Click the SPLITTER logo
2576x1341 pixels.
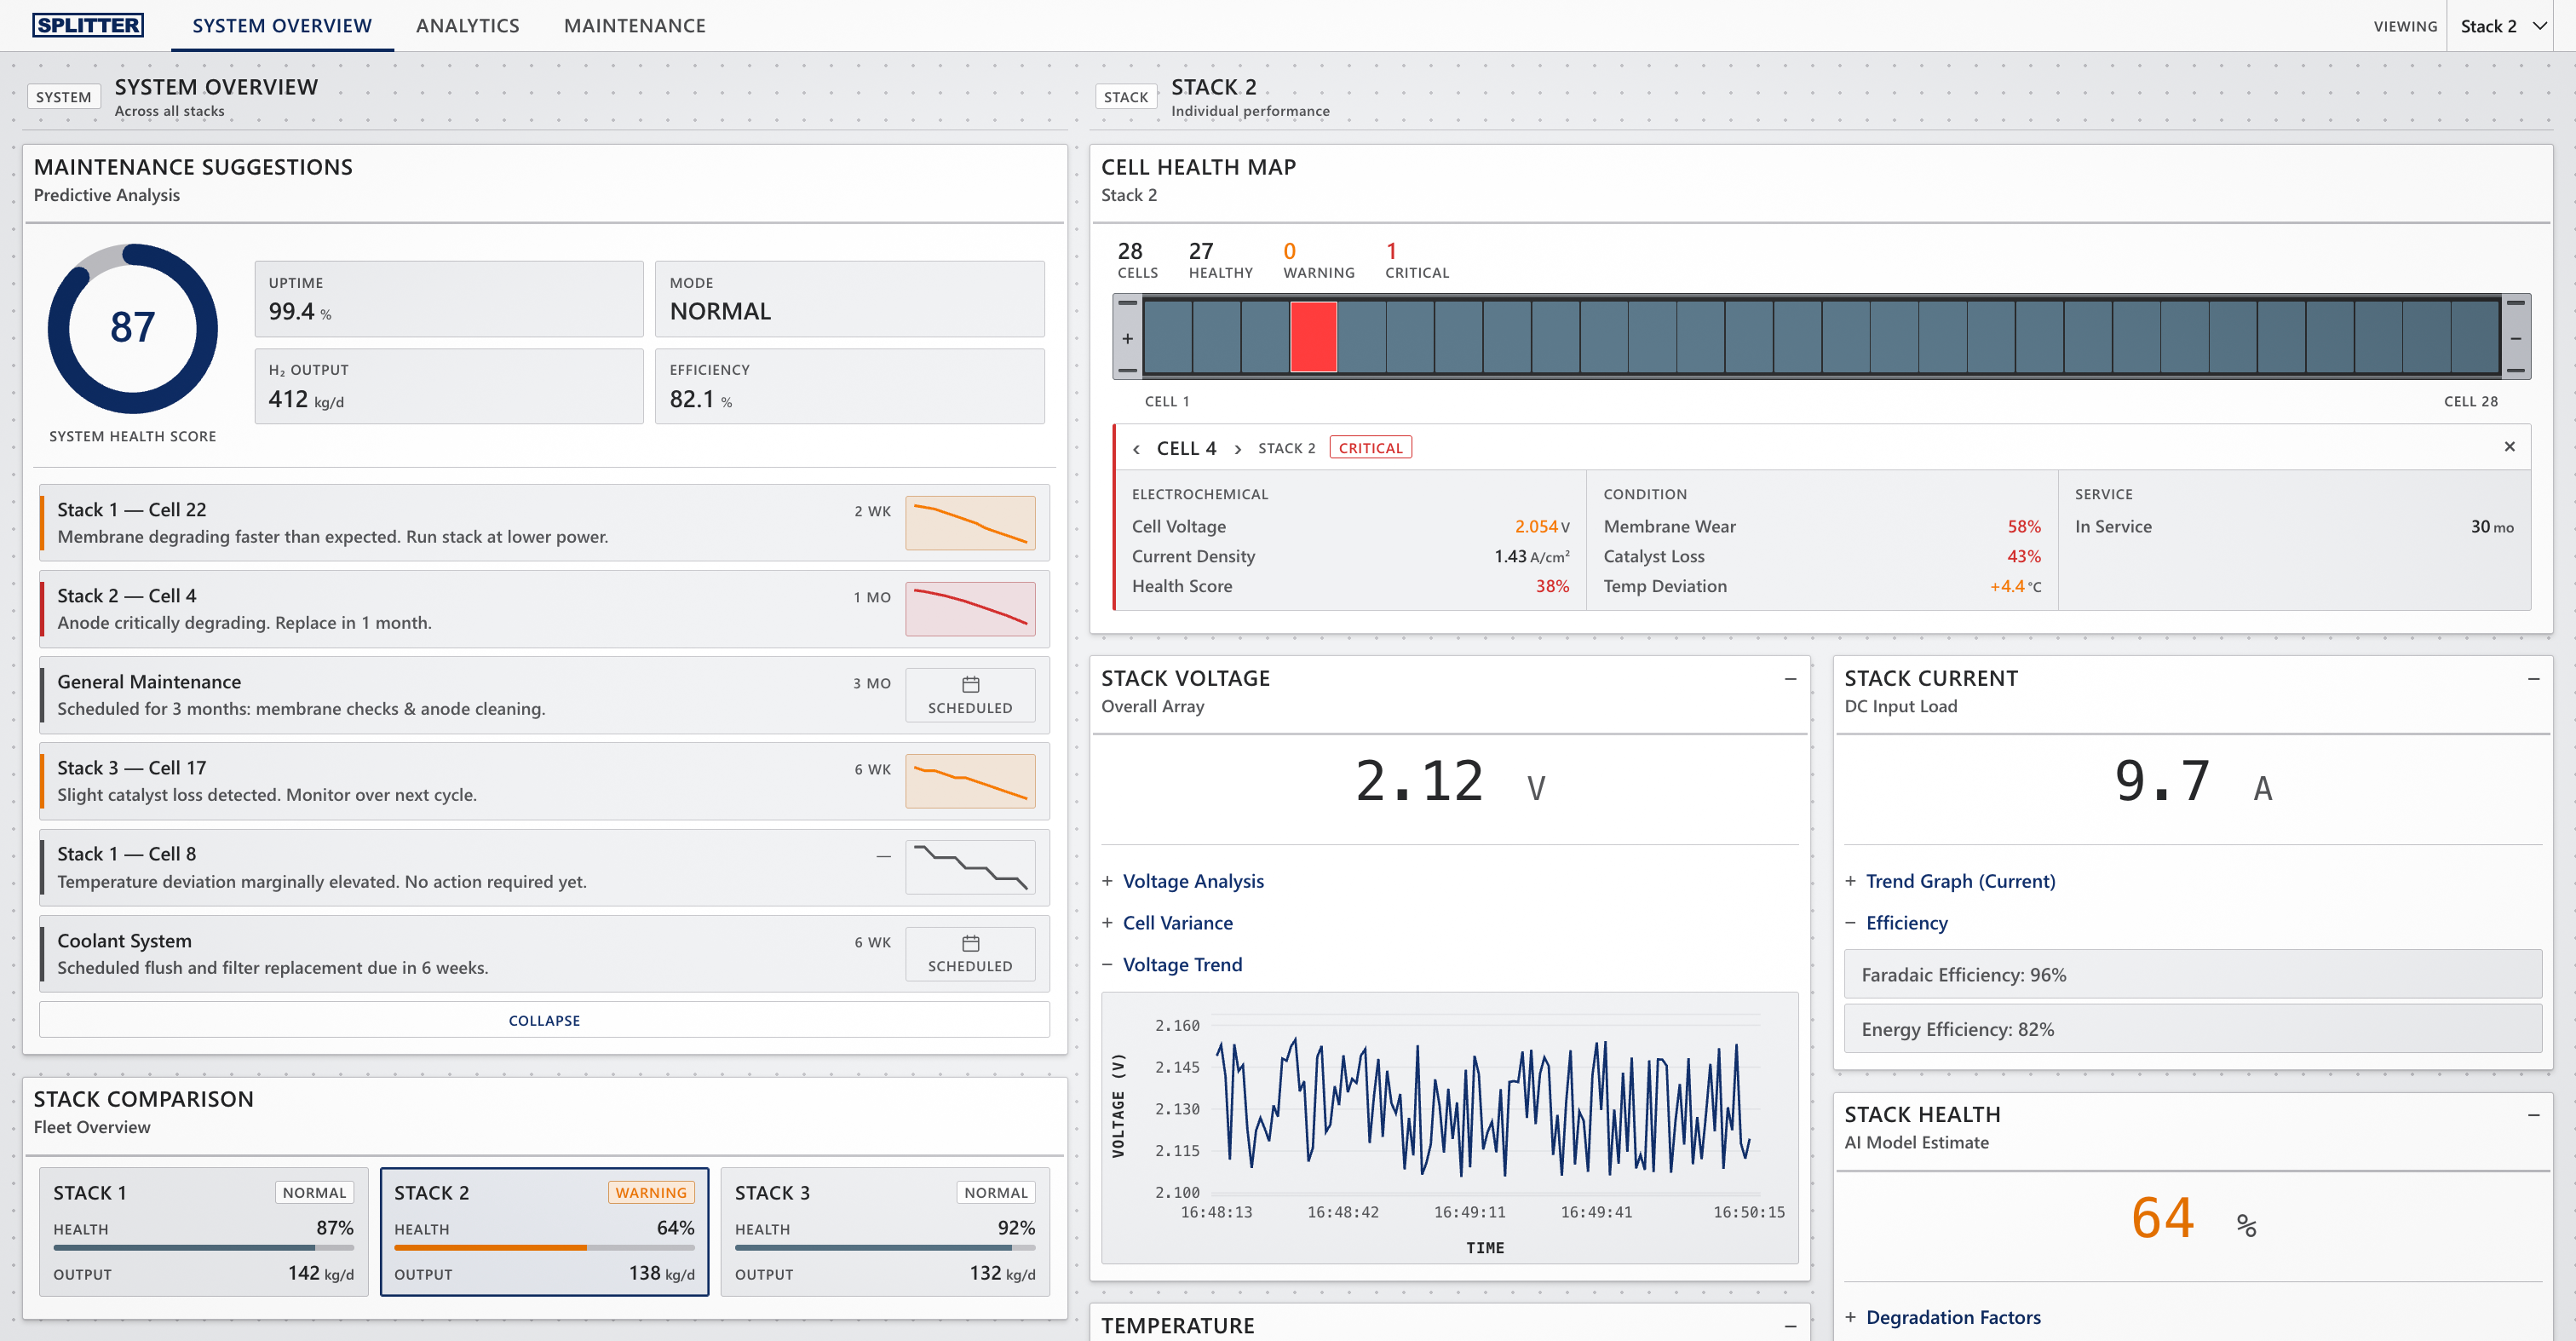[88, 25]
